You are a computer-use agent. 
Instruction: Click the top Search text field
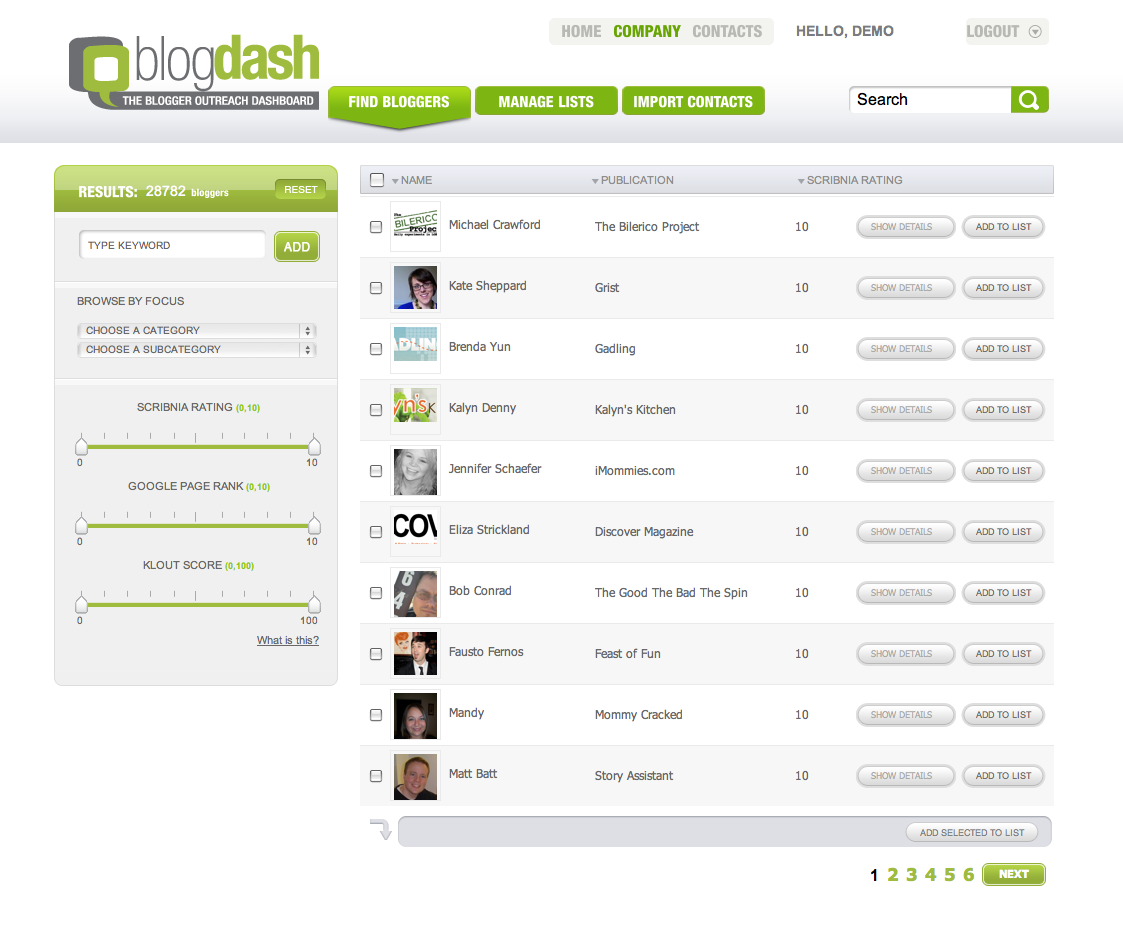coord(930,100)
